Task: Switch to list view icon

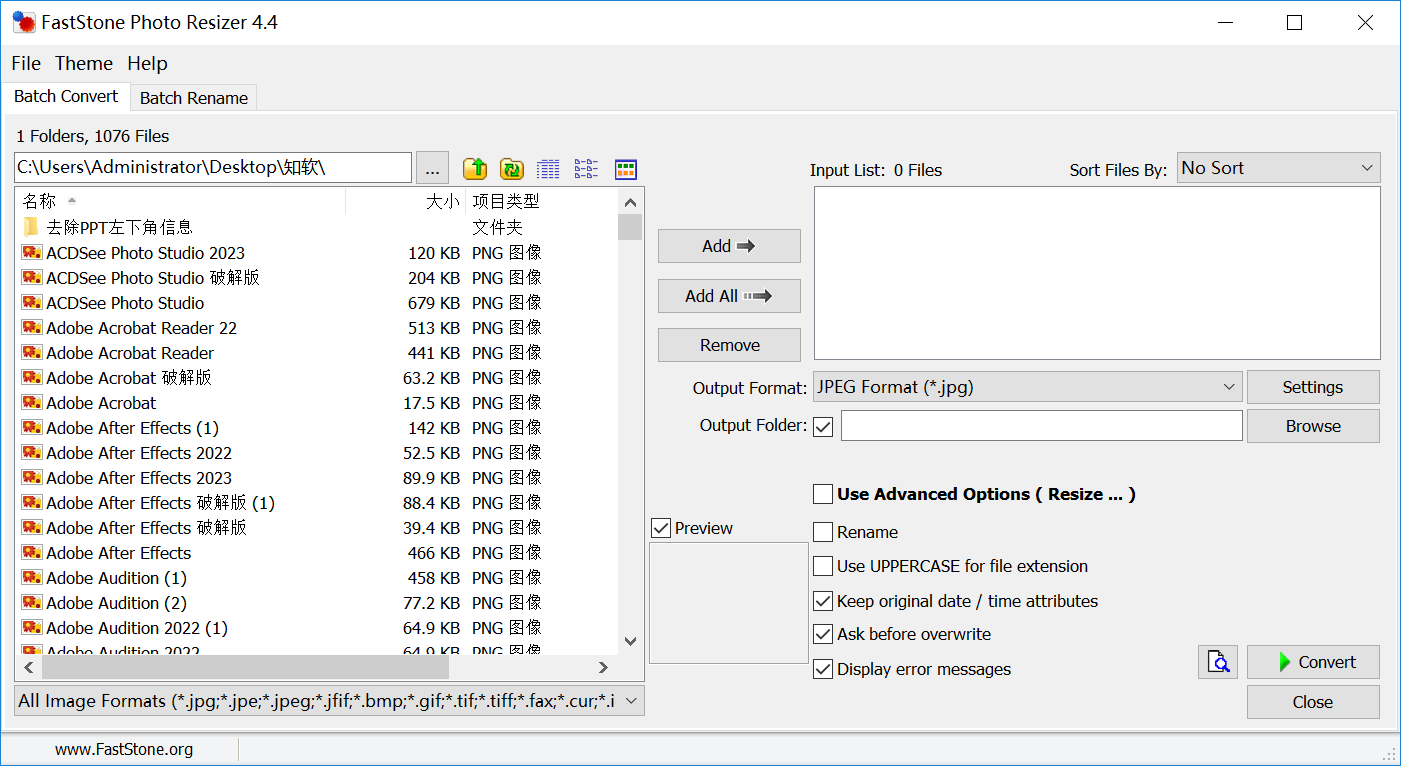Action: click(587, 168)
